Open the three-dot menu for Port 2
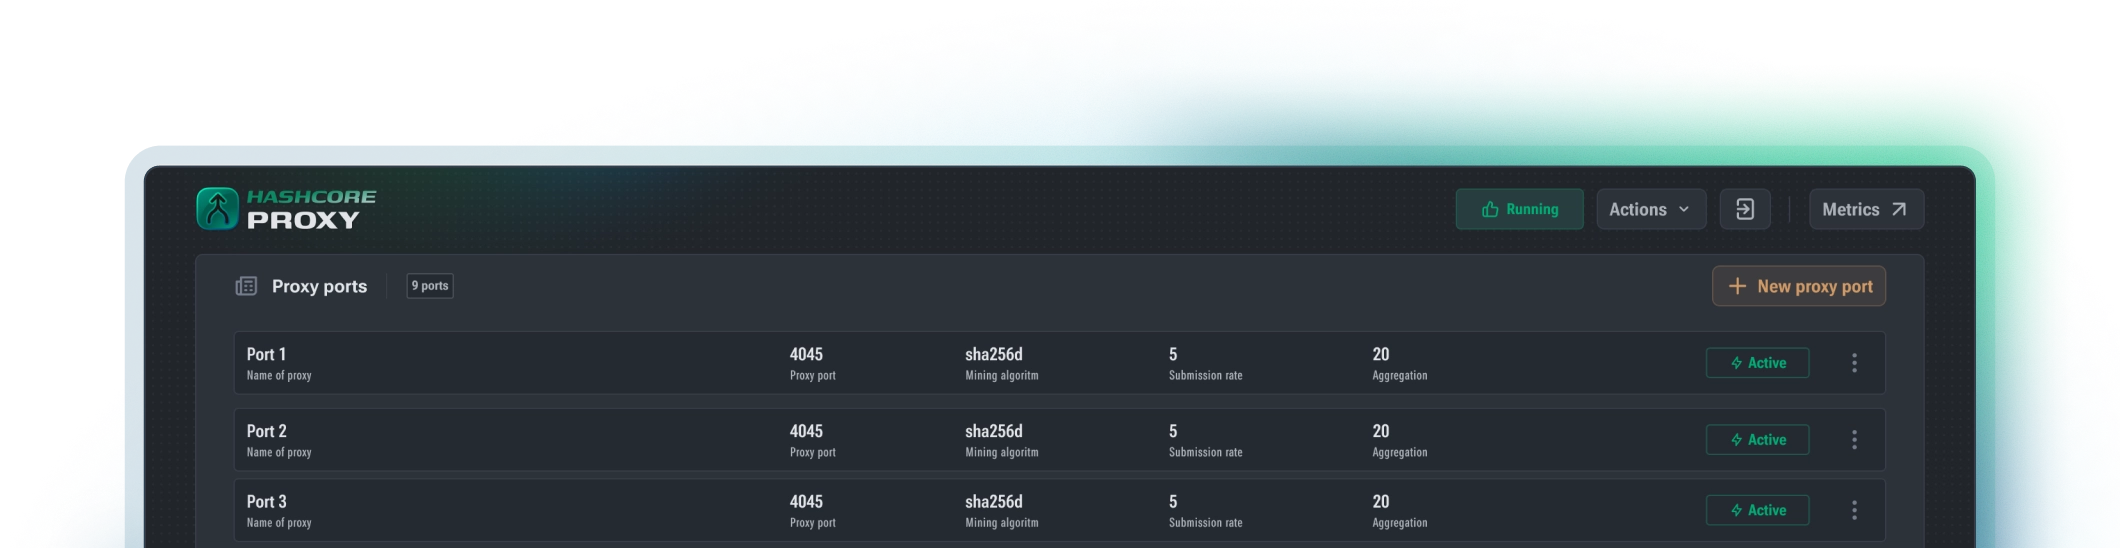This screenshot has height=548, width=2120. click(1854, 440)
